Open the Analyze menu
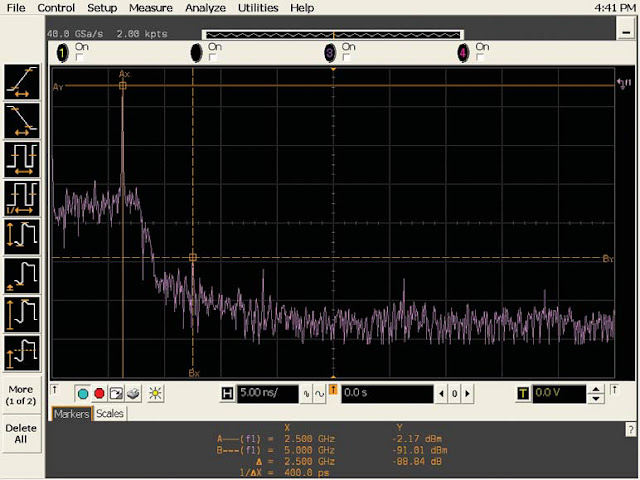 tap(205, 8)
